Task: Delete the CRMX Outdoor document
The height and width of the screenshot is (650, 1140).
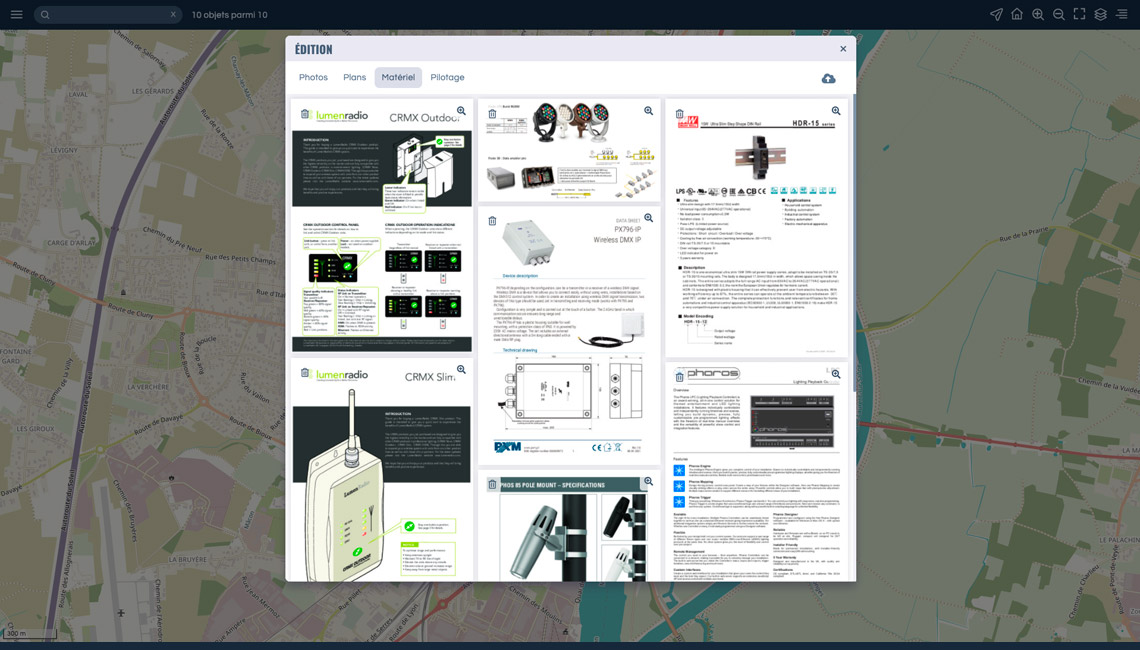Action: pos(305,114)
